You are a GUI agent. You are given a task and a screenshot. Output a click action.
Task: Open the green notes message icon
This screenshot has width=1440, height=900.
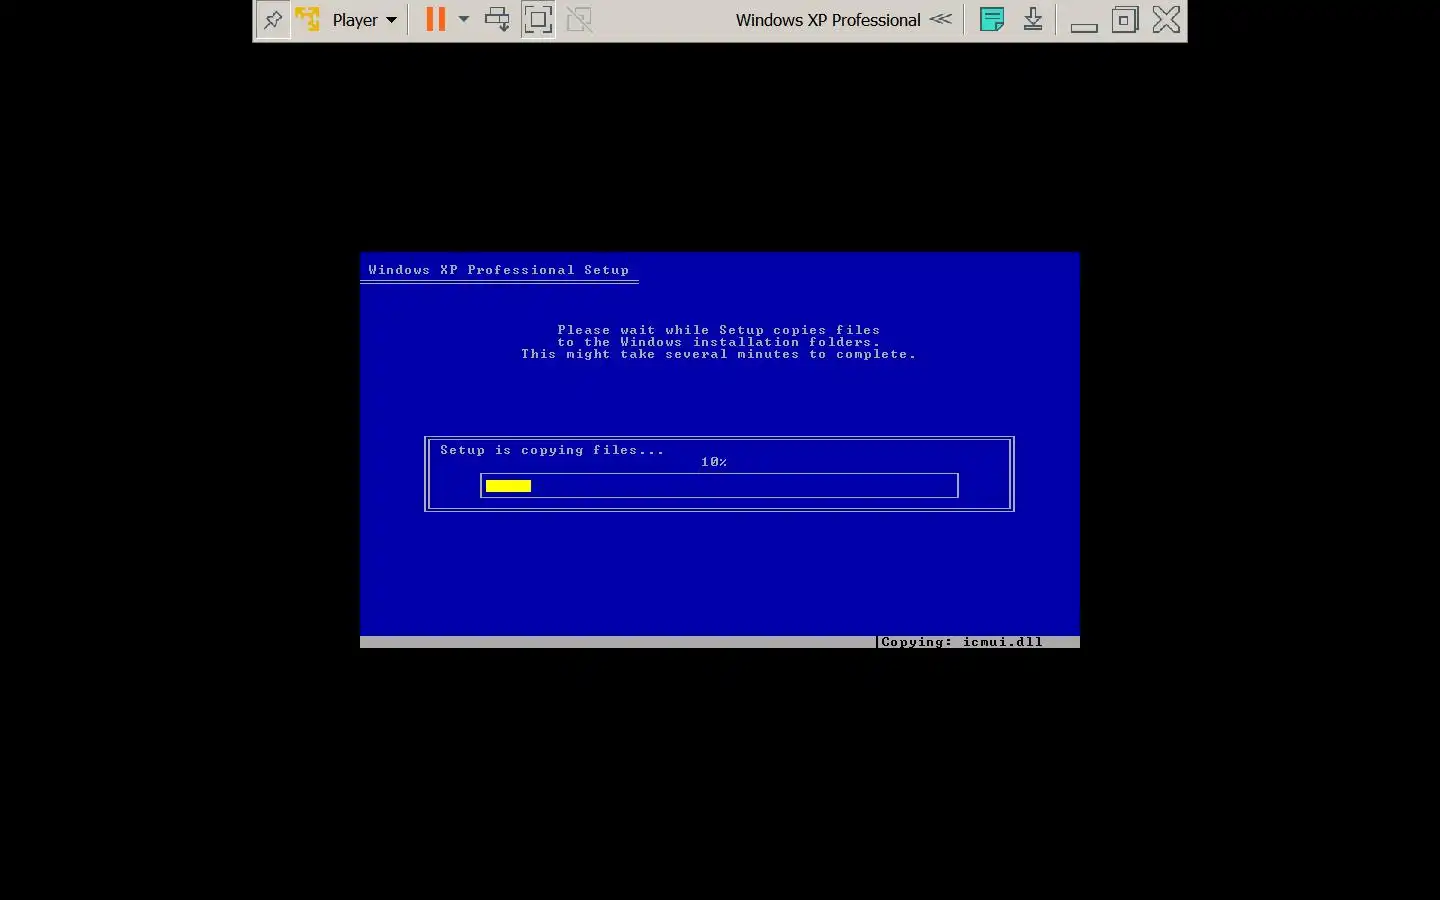pyautogui.click(x=992, y=20)
